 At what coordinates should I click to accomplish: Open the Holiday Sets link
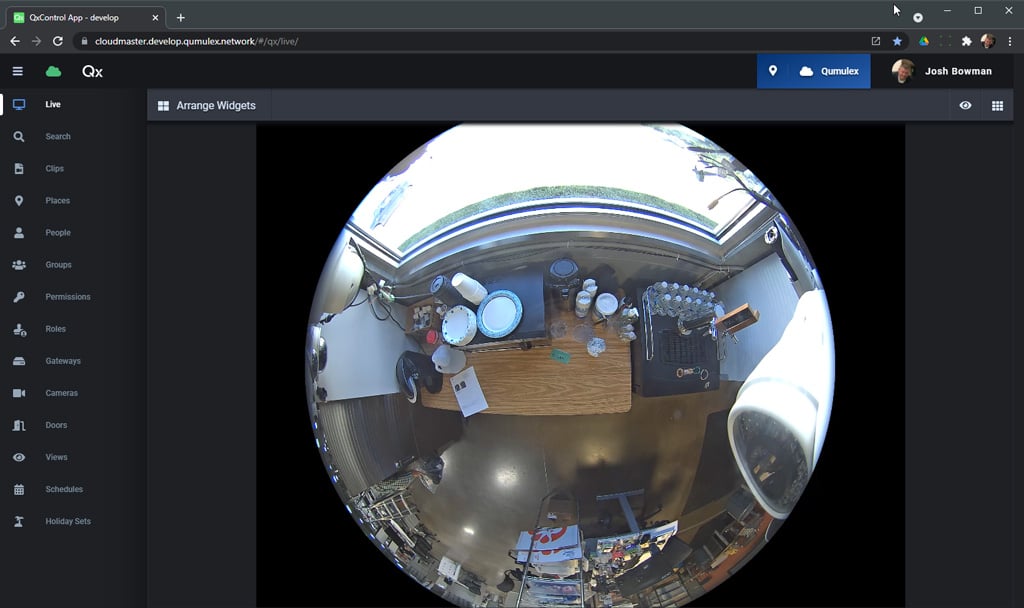[x=68, y=521]
